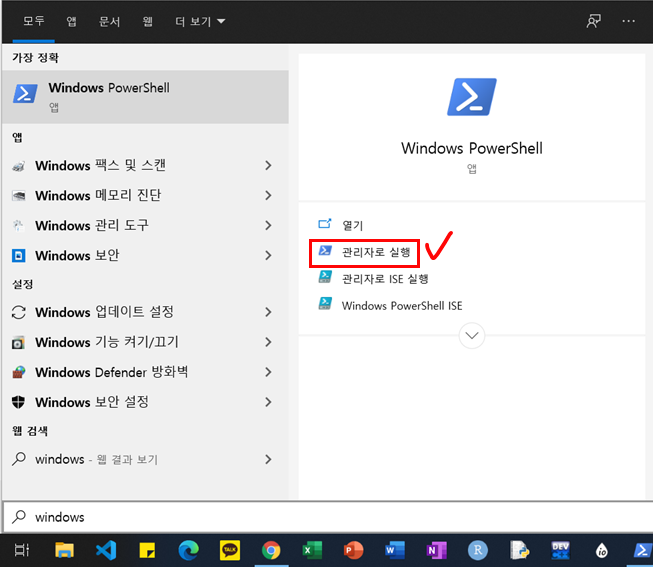The height and width of the screenshot is (567, 653).
Task: Click the large PowerShell logo in preview pane
Action: point(471,97)
